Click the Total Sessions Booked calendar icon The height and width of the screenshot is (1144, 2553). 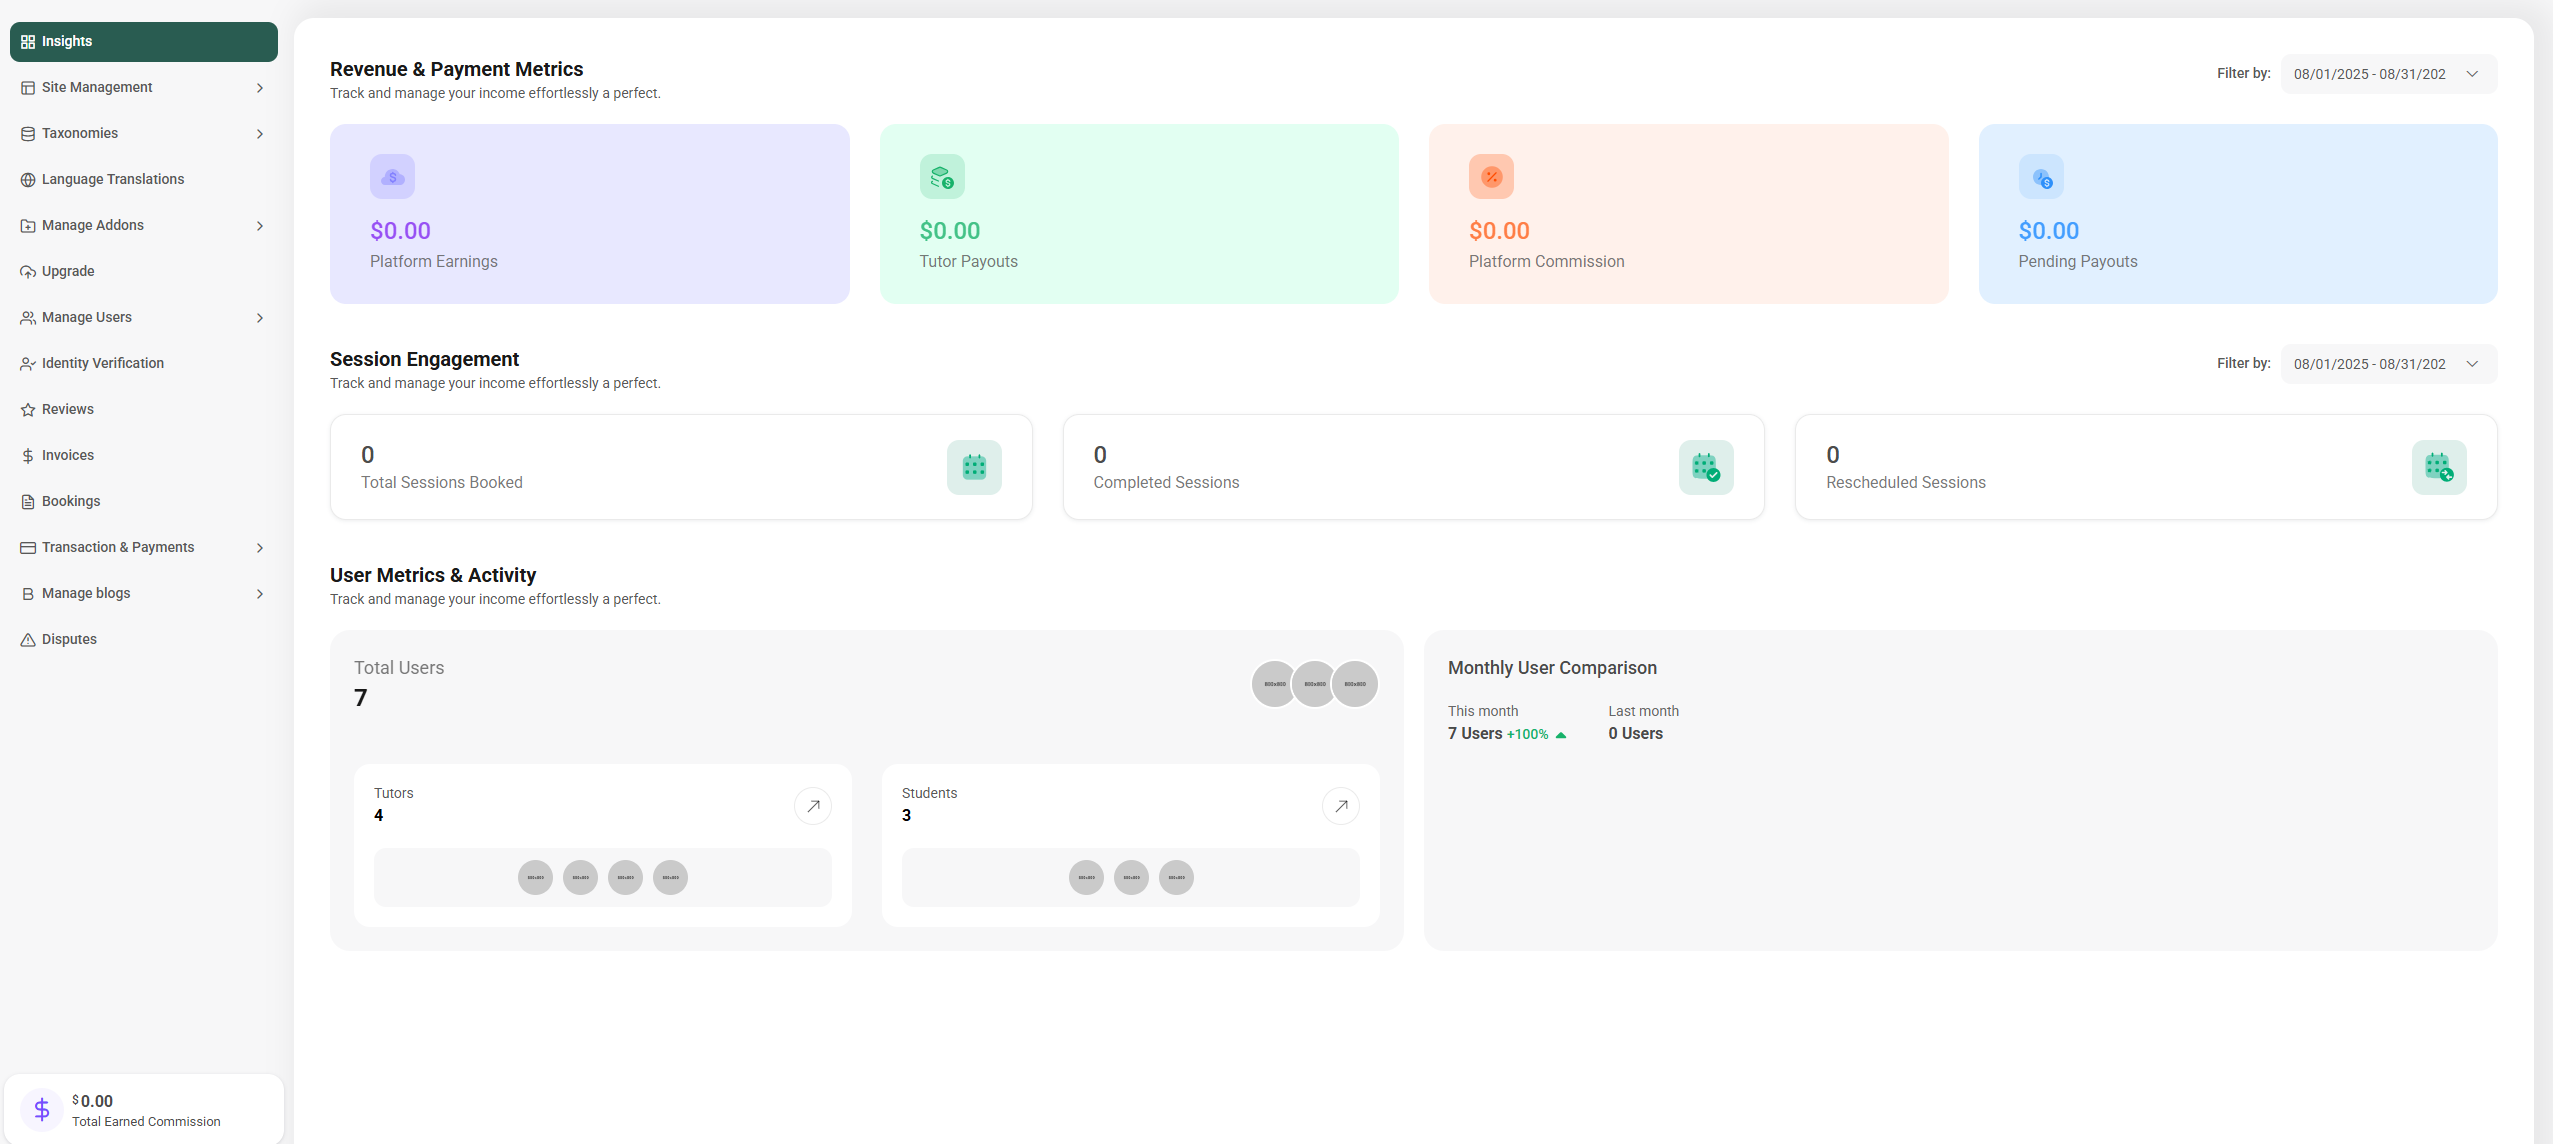tap(973, 467)
